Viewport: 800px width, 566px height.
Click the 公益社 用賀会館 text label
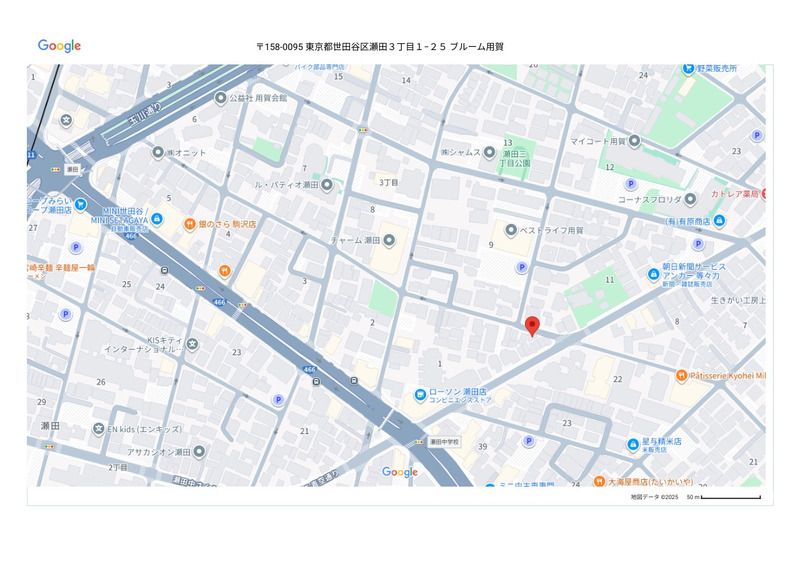tap(258, 98)
